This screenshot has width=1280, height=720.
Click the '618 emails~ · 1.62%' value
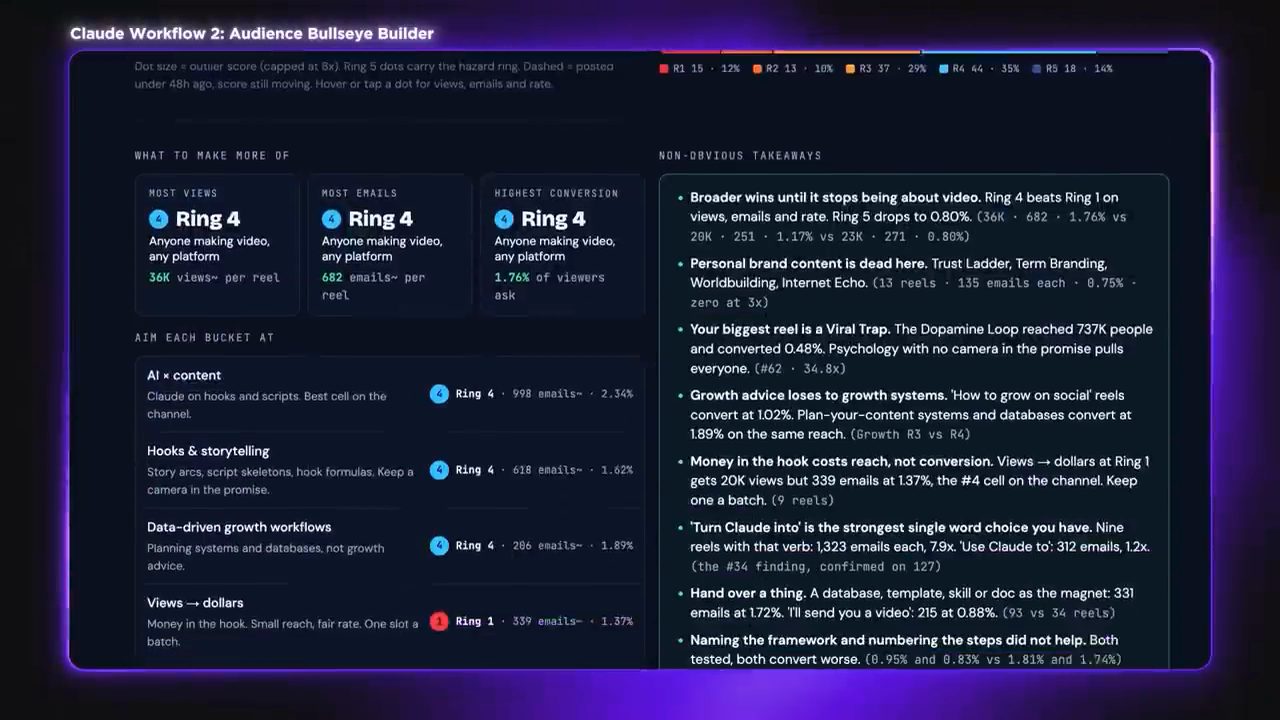pos(572,470)
